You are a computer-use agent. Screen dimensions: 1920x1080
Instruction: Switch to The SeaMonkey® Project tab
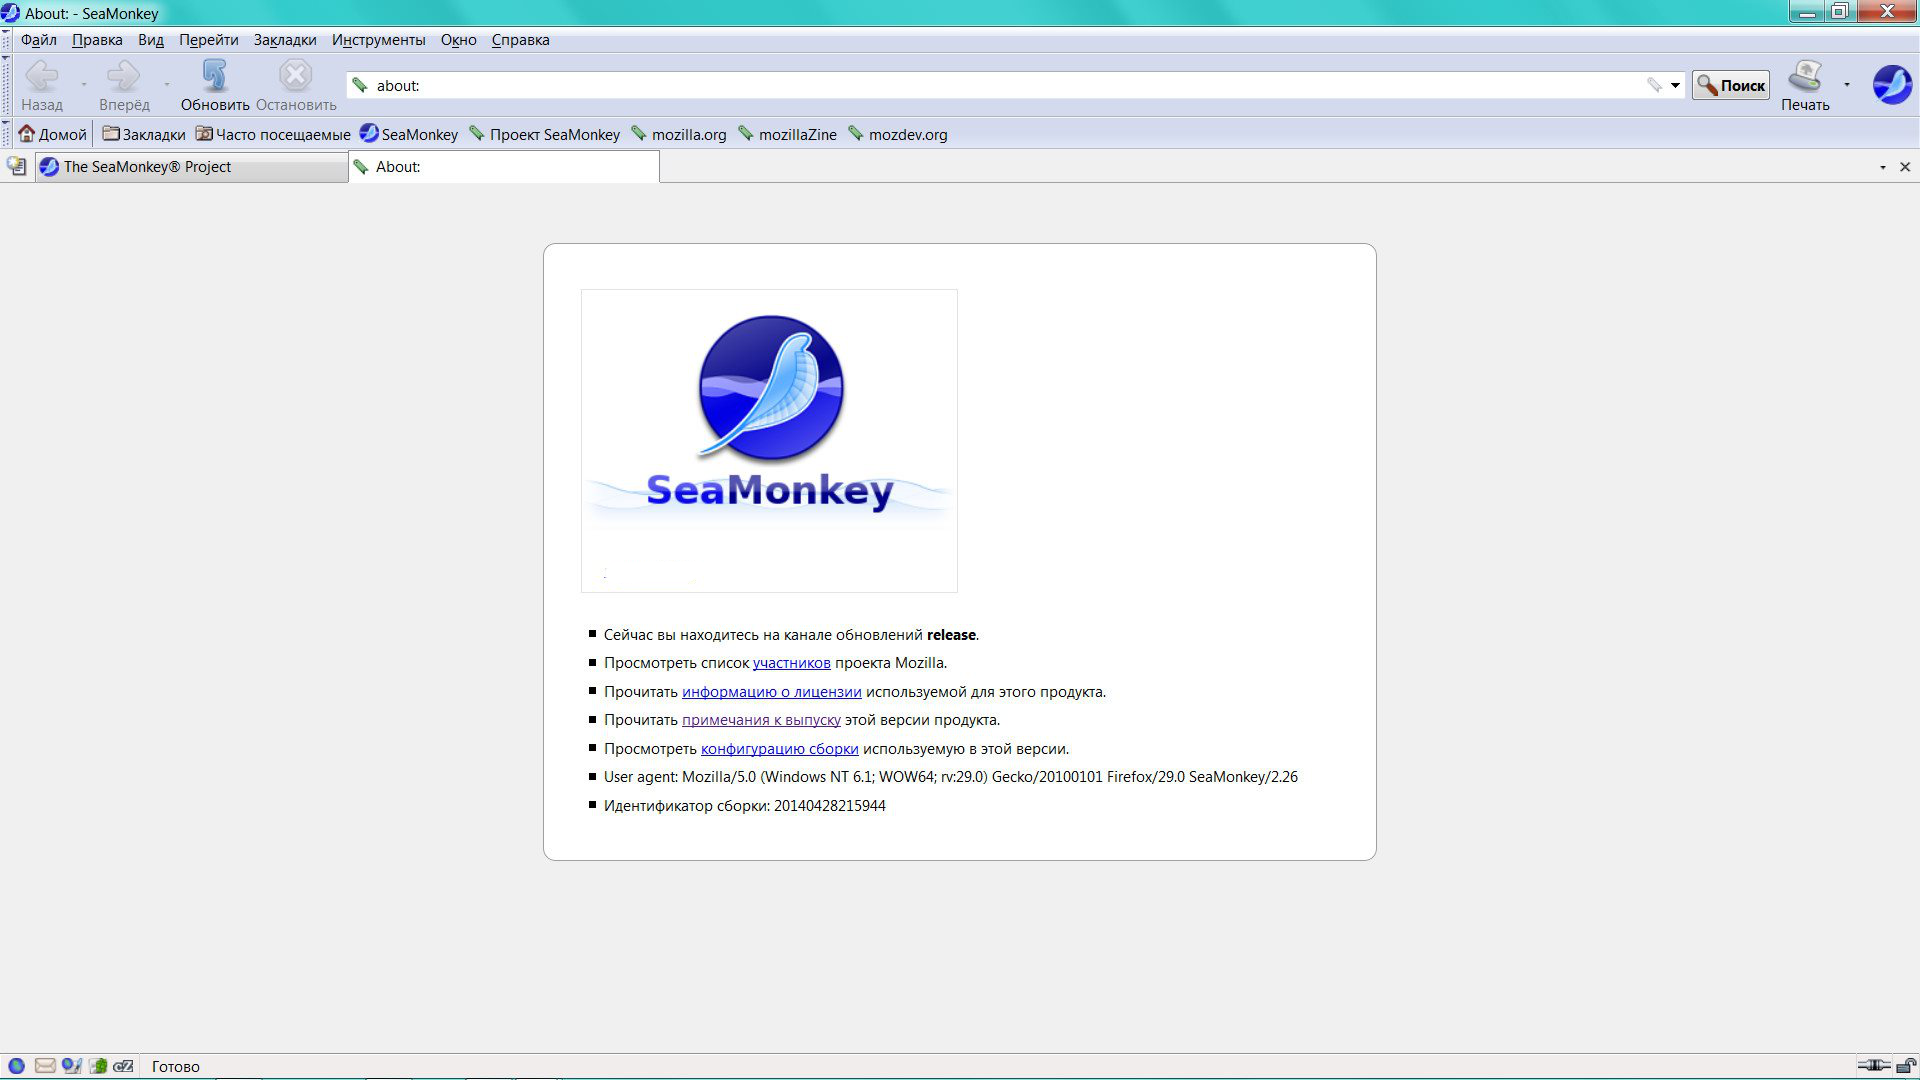tap(192, 167)
